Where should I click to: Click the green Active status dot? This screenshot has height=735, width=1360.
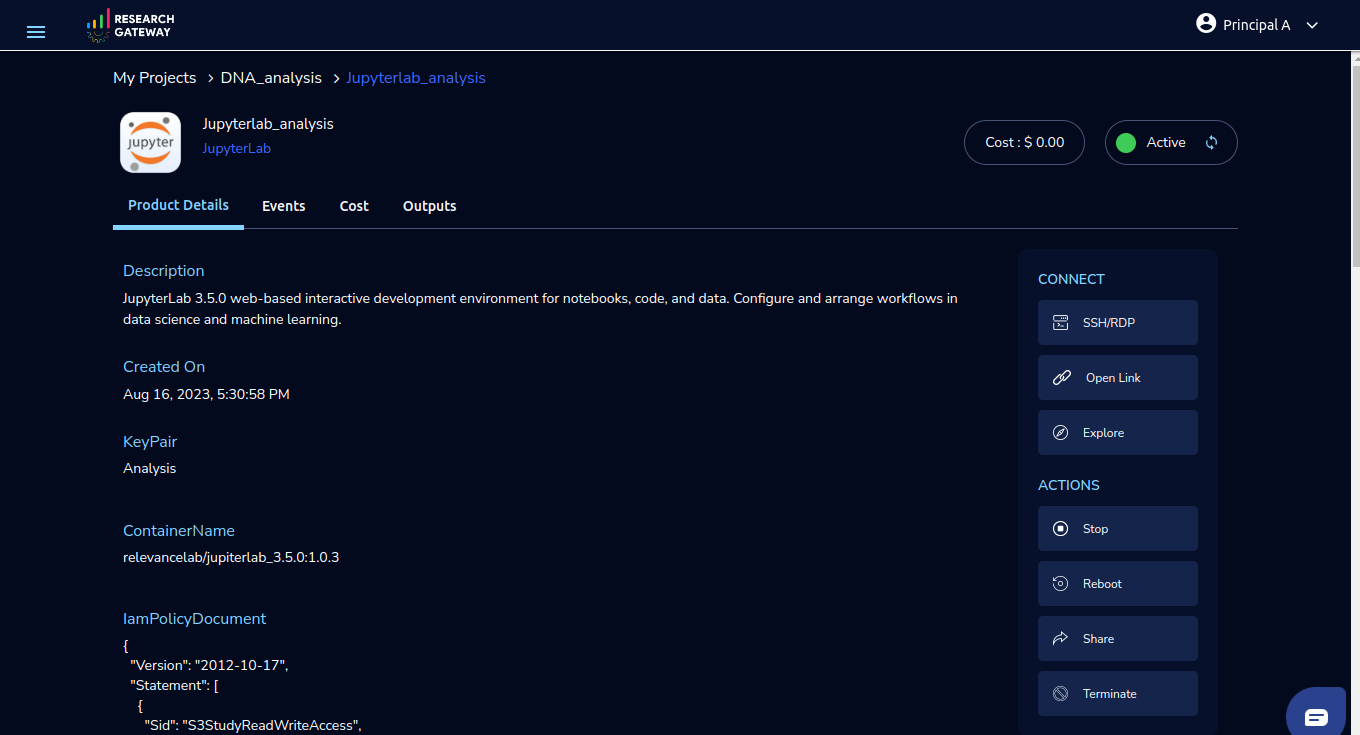(x=1126, y=142)
